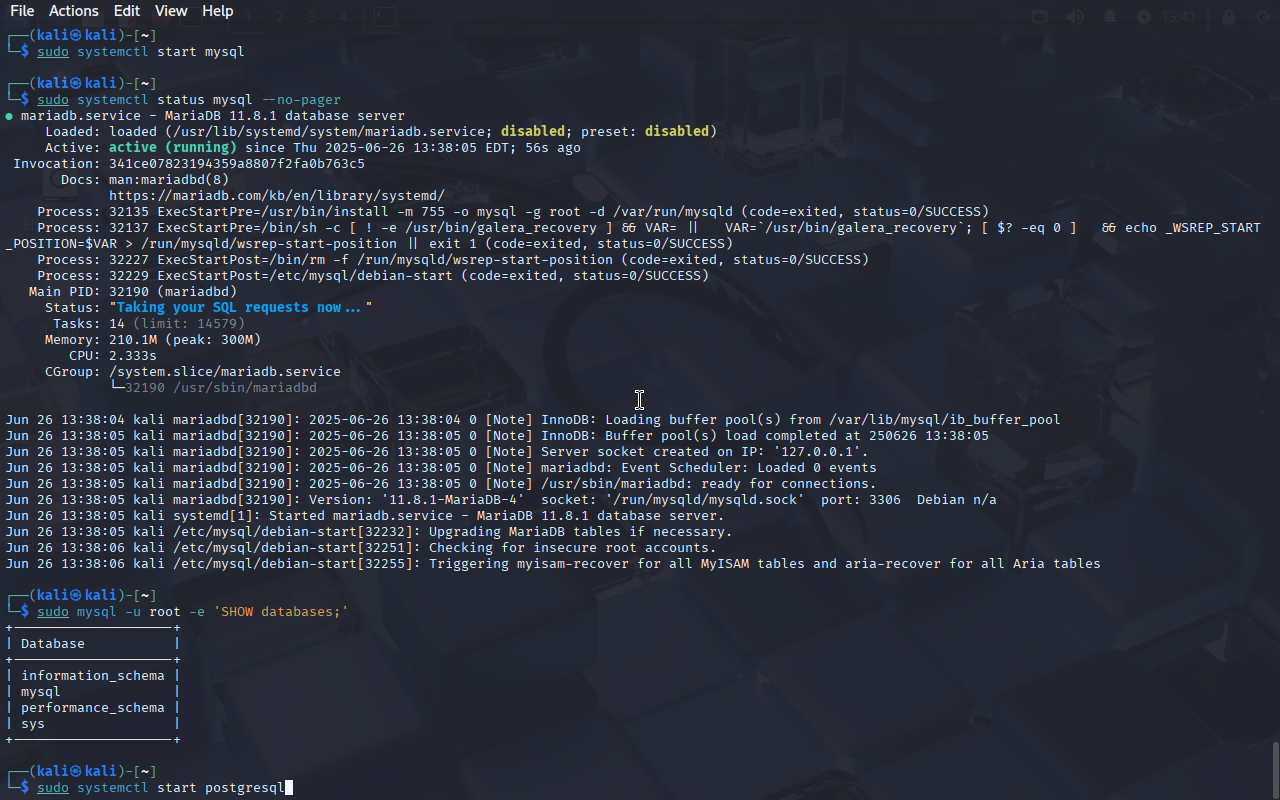Click 'Main PID: 32190 (mariadbd)' line
Image resolution: width=1280 pixels, height=800 pixels.
(133, 291)
